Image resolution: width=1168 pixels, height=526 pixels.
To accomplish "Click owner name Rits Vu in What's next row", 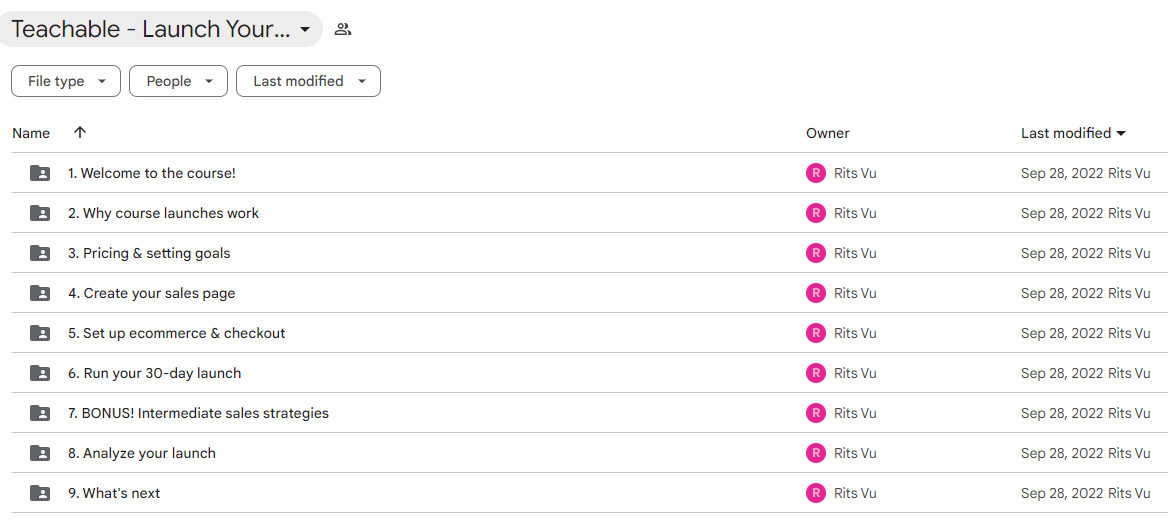I will pos(855,493).
